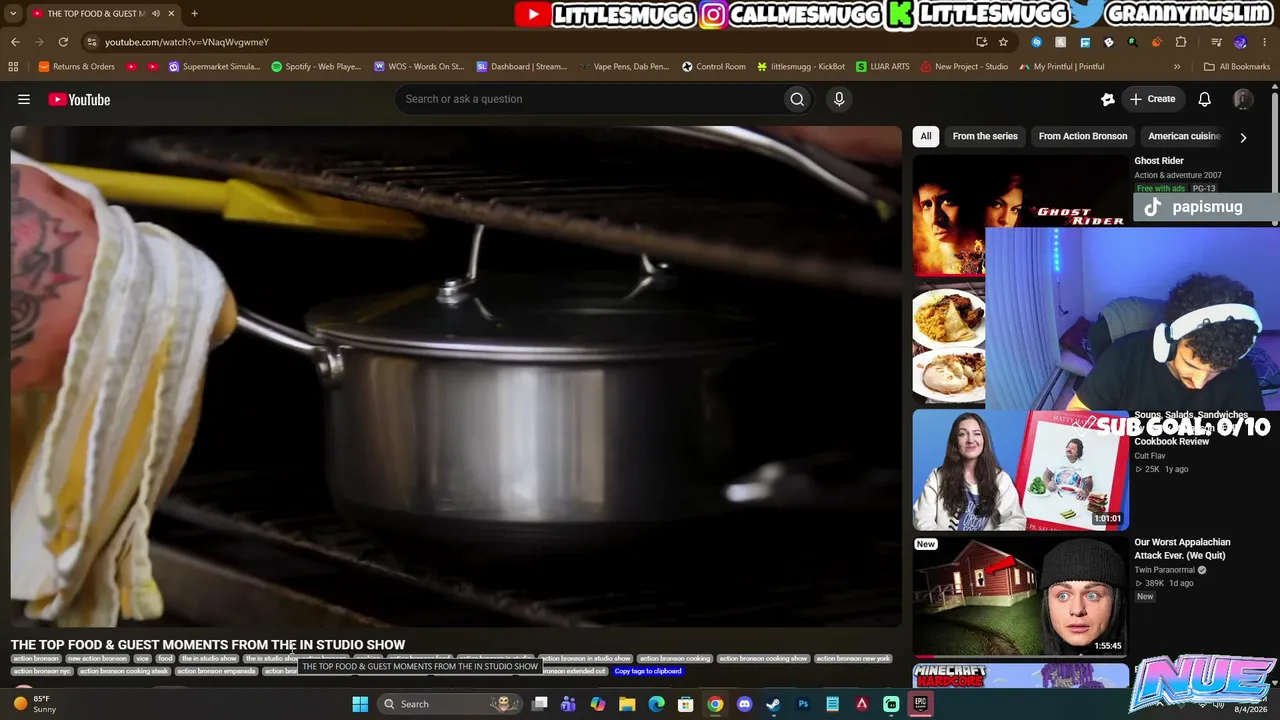Select the 'From the series' filter chip
The image size is (1280, 720).
click(x=985, y=136)
